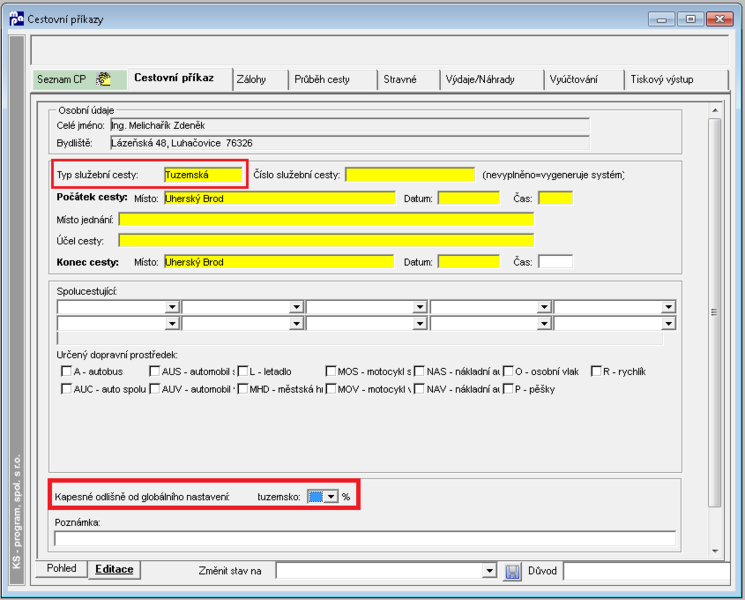Click the save diskette icon near Důvod
Image resolution: width=745 pixels, height=600 pixels.
click(x=512, y=571)
